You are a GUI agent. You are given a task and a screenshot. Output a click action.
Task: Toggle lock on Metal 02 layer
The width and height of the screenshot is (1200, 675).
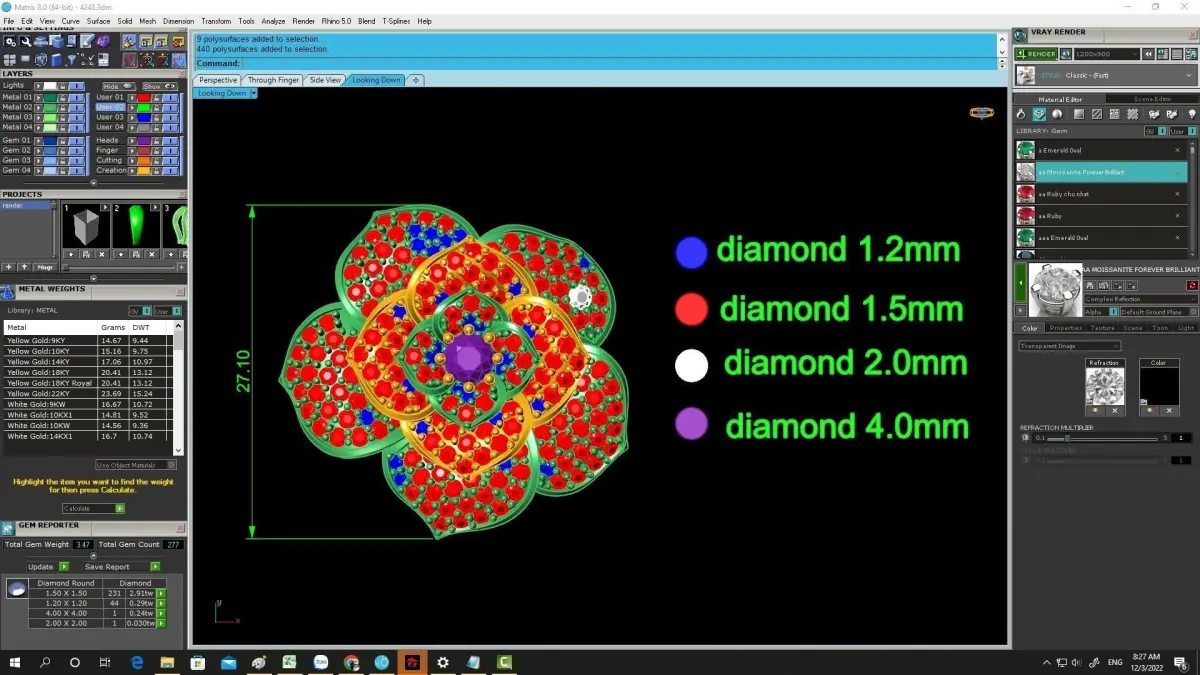coord(63,107)
